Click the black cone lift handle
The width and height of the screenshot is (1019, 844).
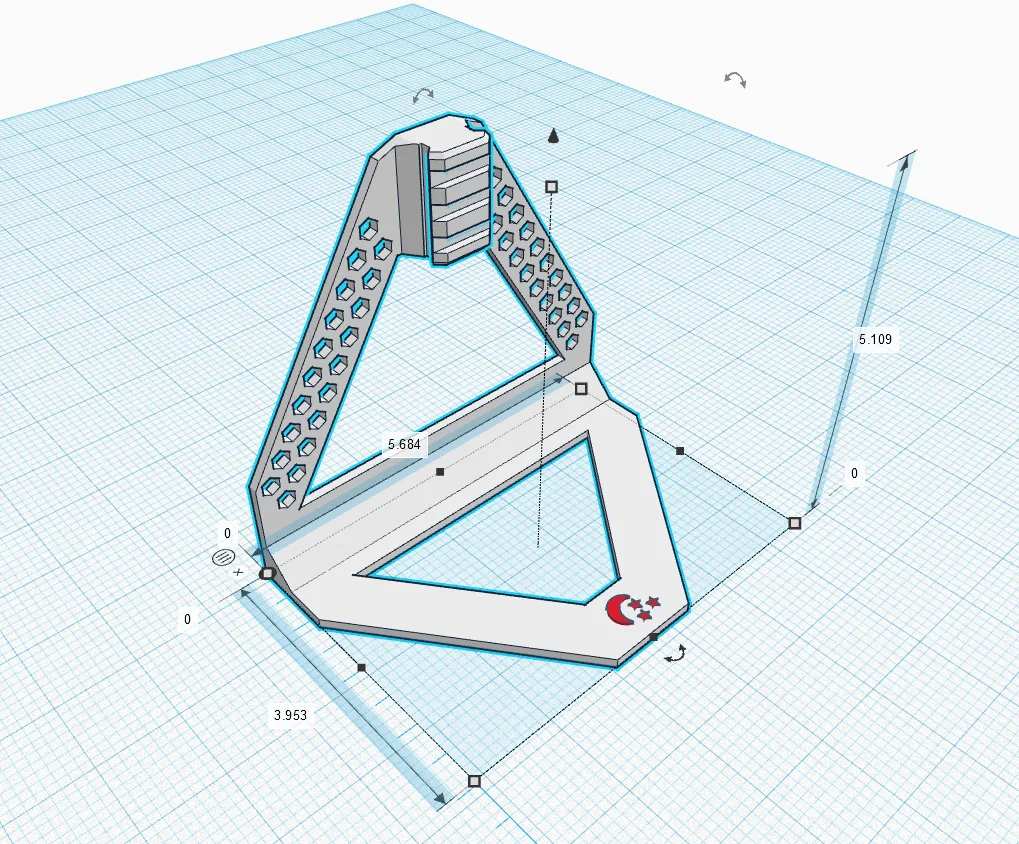[553, 136]
